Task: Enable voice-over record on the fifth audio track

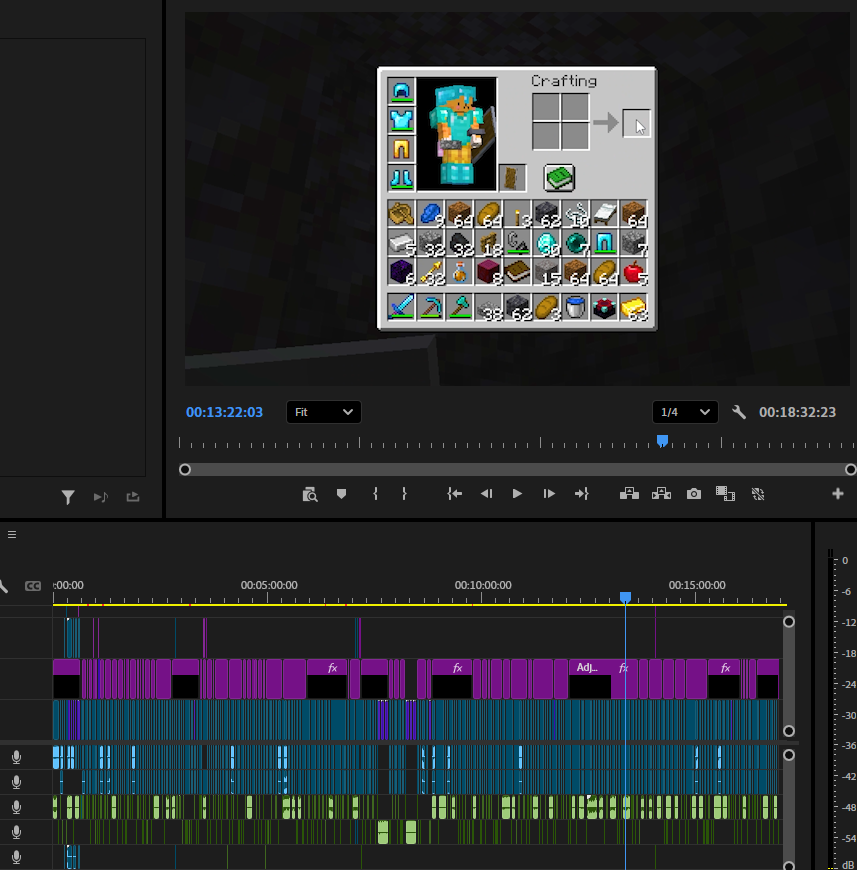Action: (17, 857)
